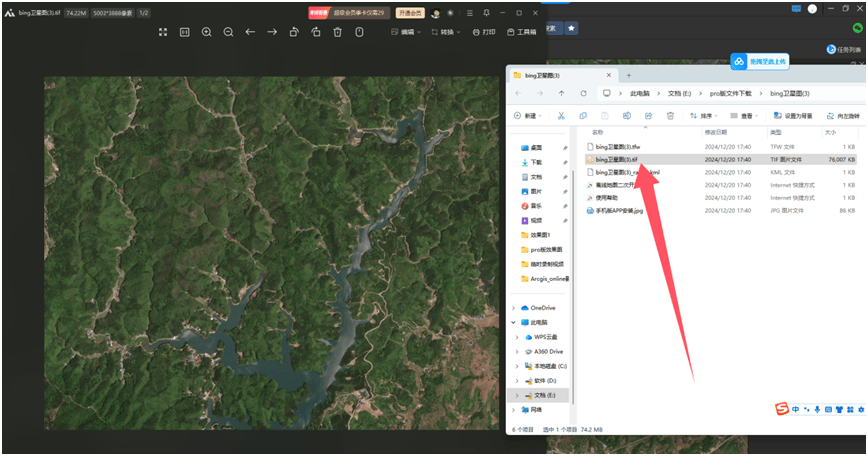This screenshot has height=456, width=868.
Task: Copy the selected file in Explorer
Action: [x=583, y=116]
